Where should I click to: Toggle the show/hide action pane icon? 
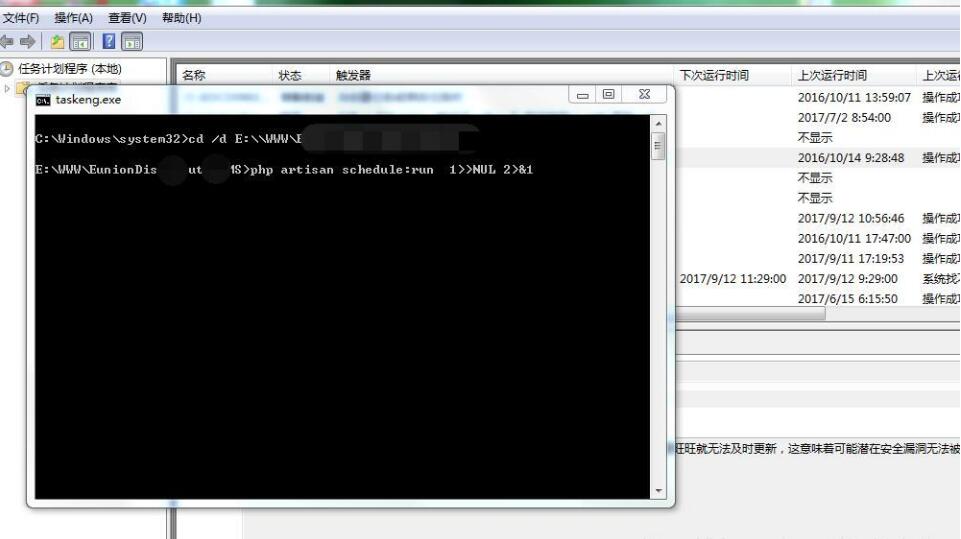pos(132,42)
